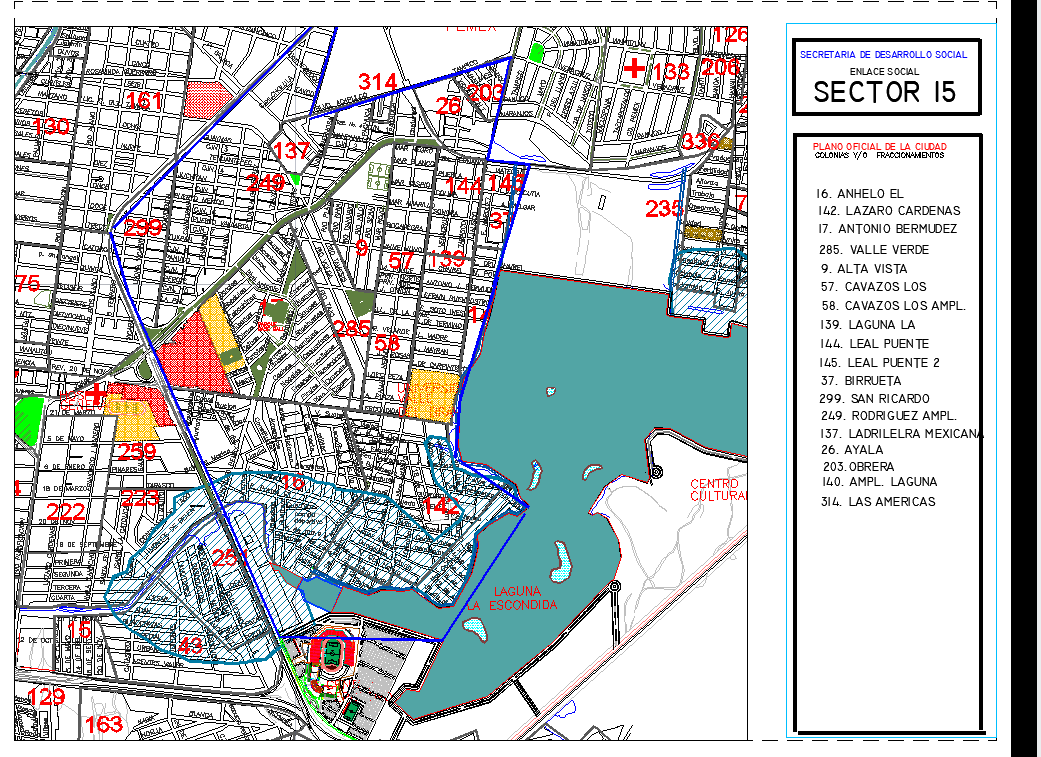Click the circular marker left of Centro Cultural
This screenshot has width=1041, height=757.
click(655, 472)
